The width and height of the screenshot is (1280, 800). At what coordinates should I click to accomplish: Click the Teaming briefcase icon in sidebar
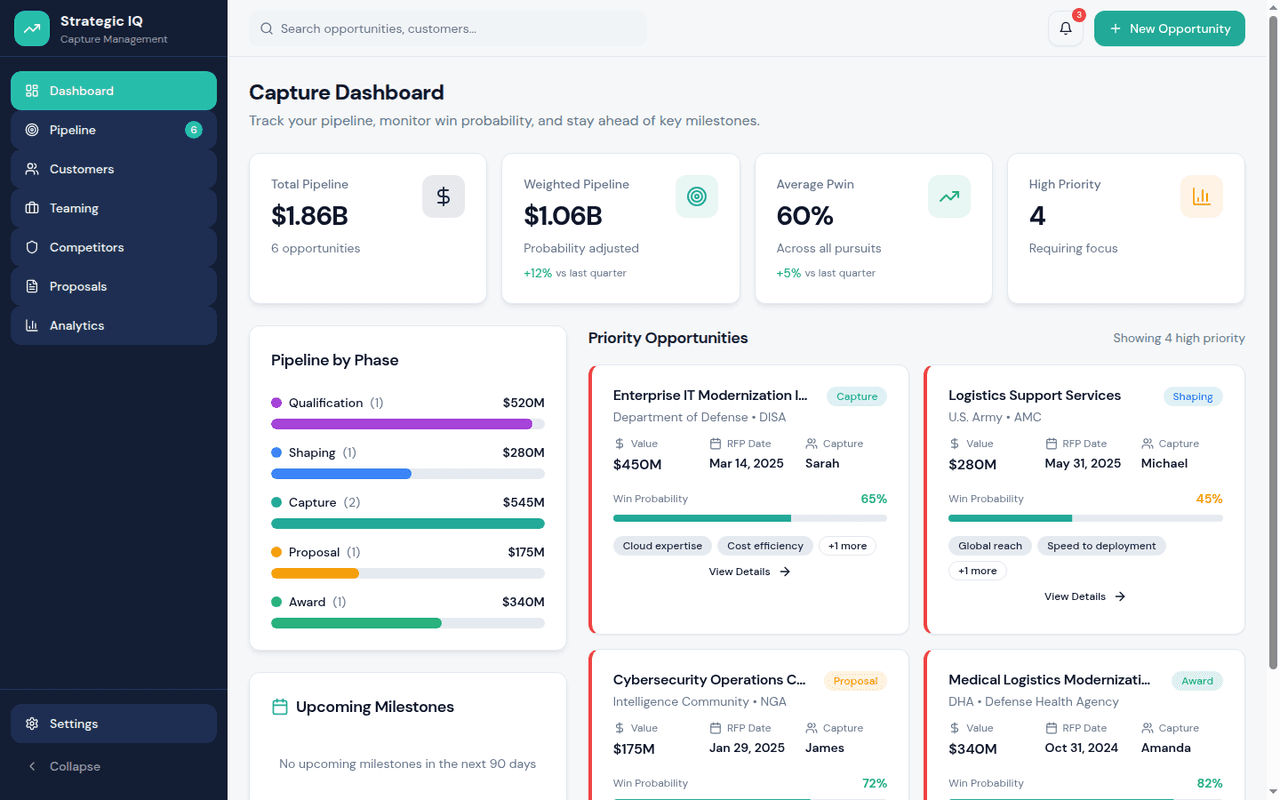tap(32, 208)
